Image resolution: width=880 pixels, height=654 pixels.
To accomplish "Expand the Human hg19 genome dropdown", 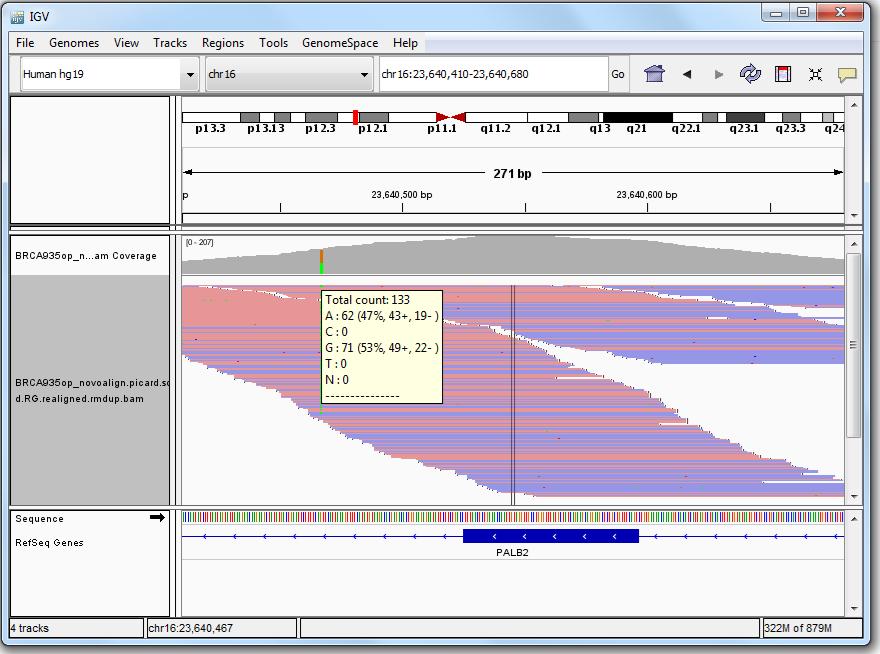I will point(190,74).
